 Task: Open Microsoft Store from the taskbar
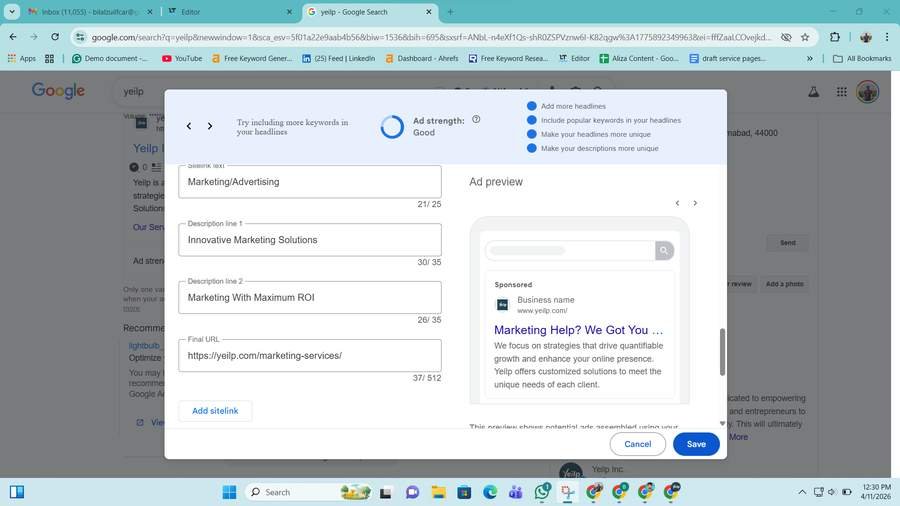[464, 492]
